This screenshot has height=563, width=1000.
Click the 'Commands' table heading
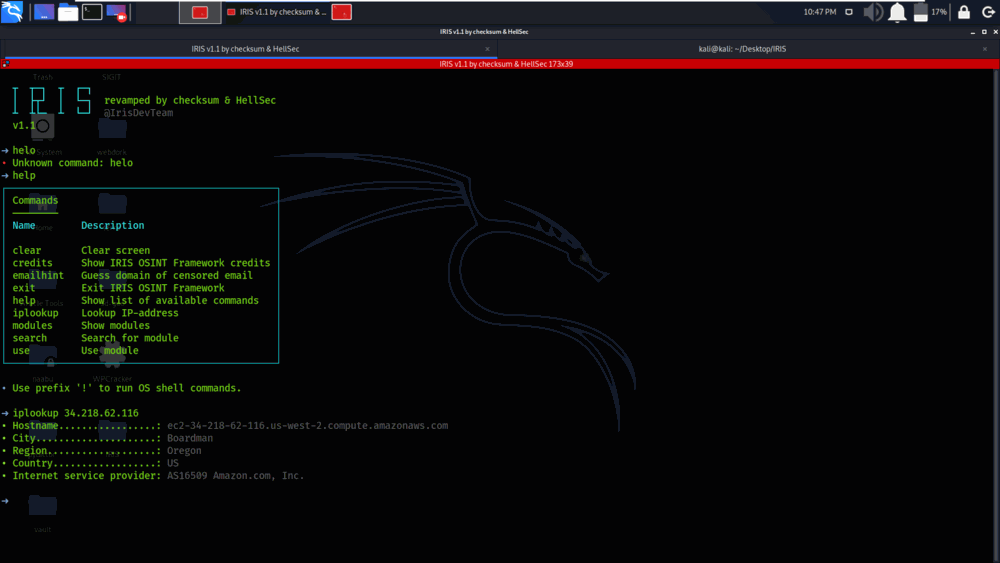pyautogui.click(x=35, y=200)
